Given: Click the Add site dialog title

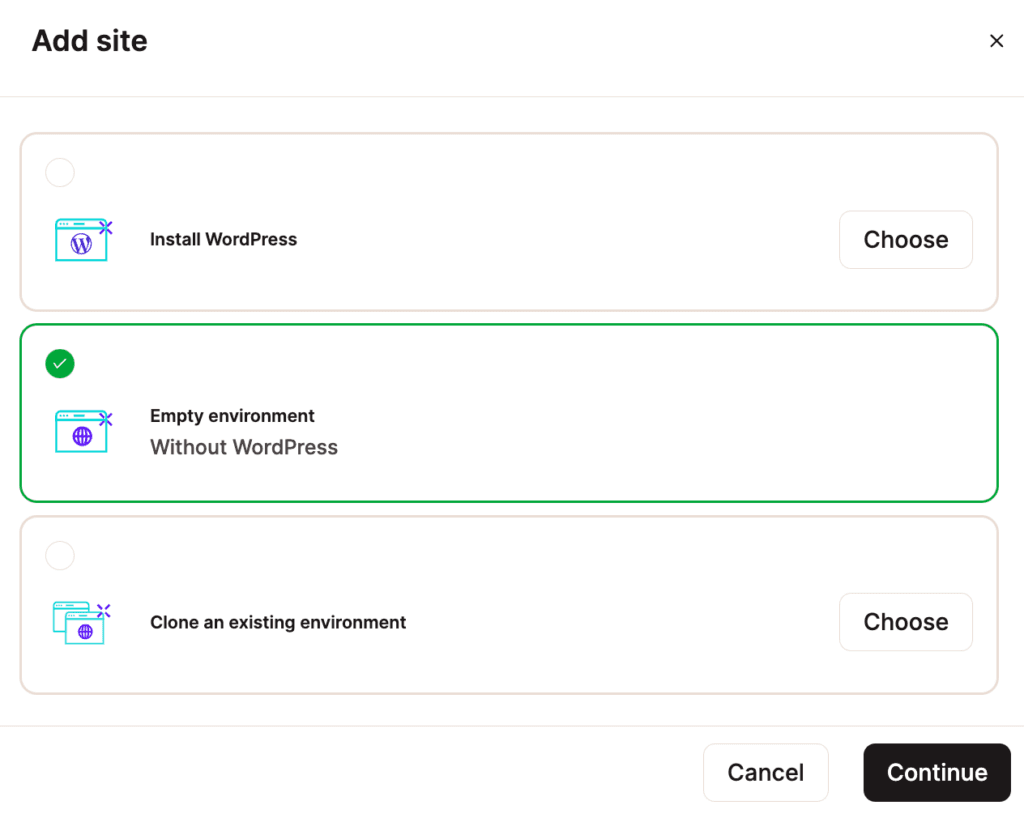Looking at the screenshot, I should coord(89,40).
